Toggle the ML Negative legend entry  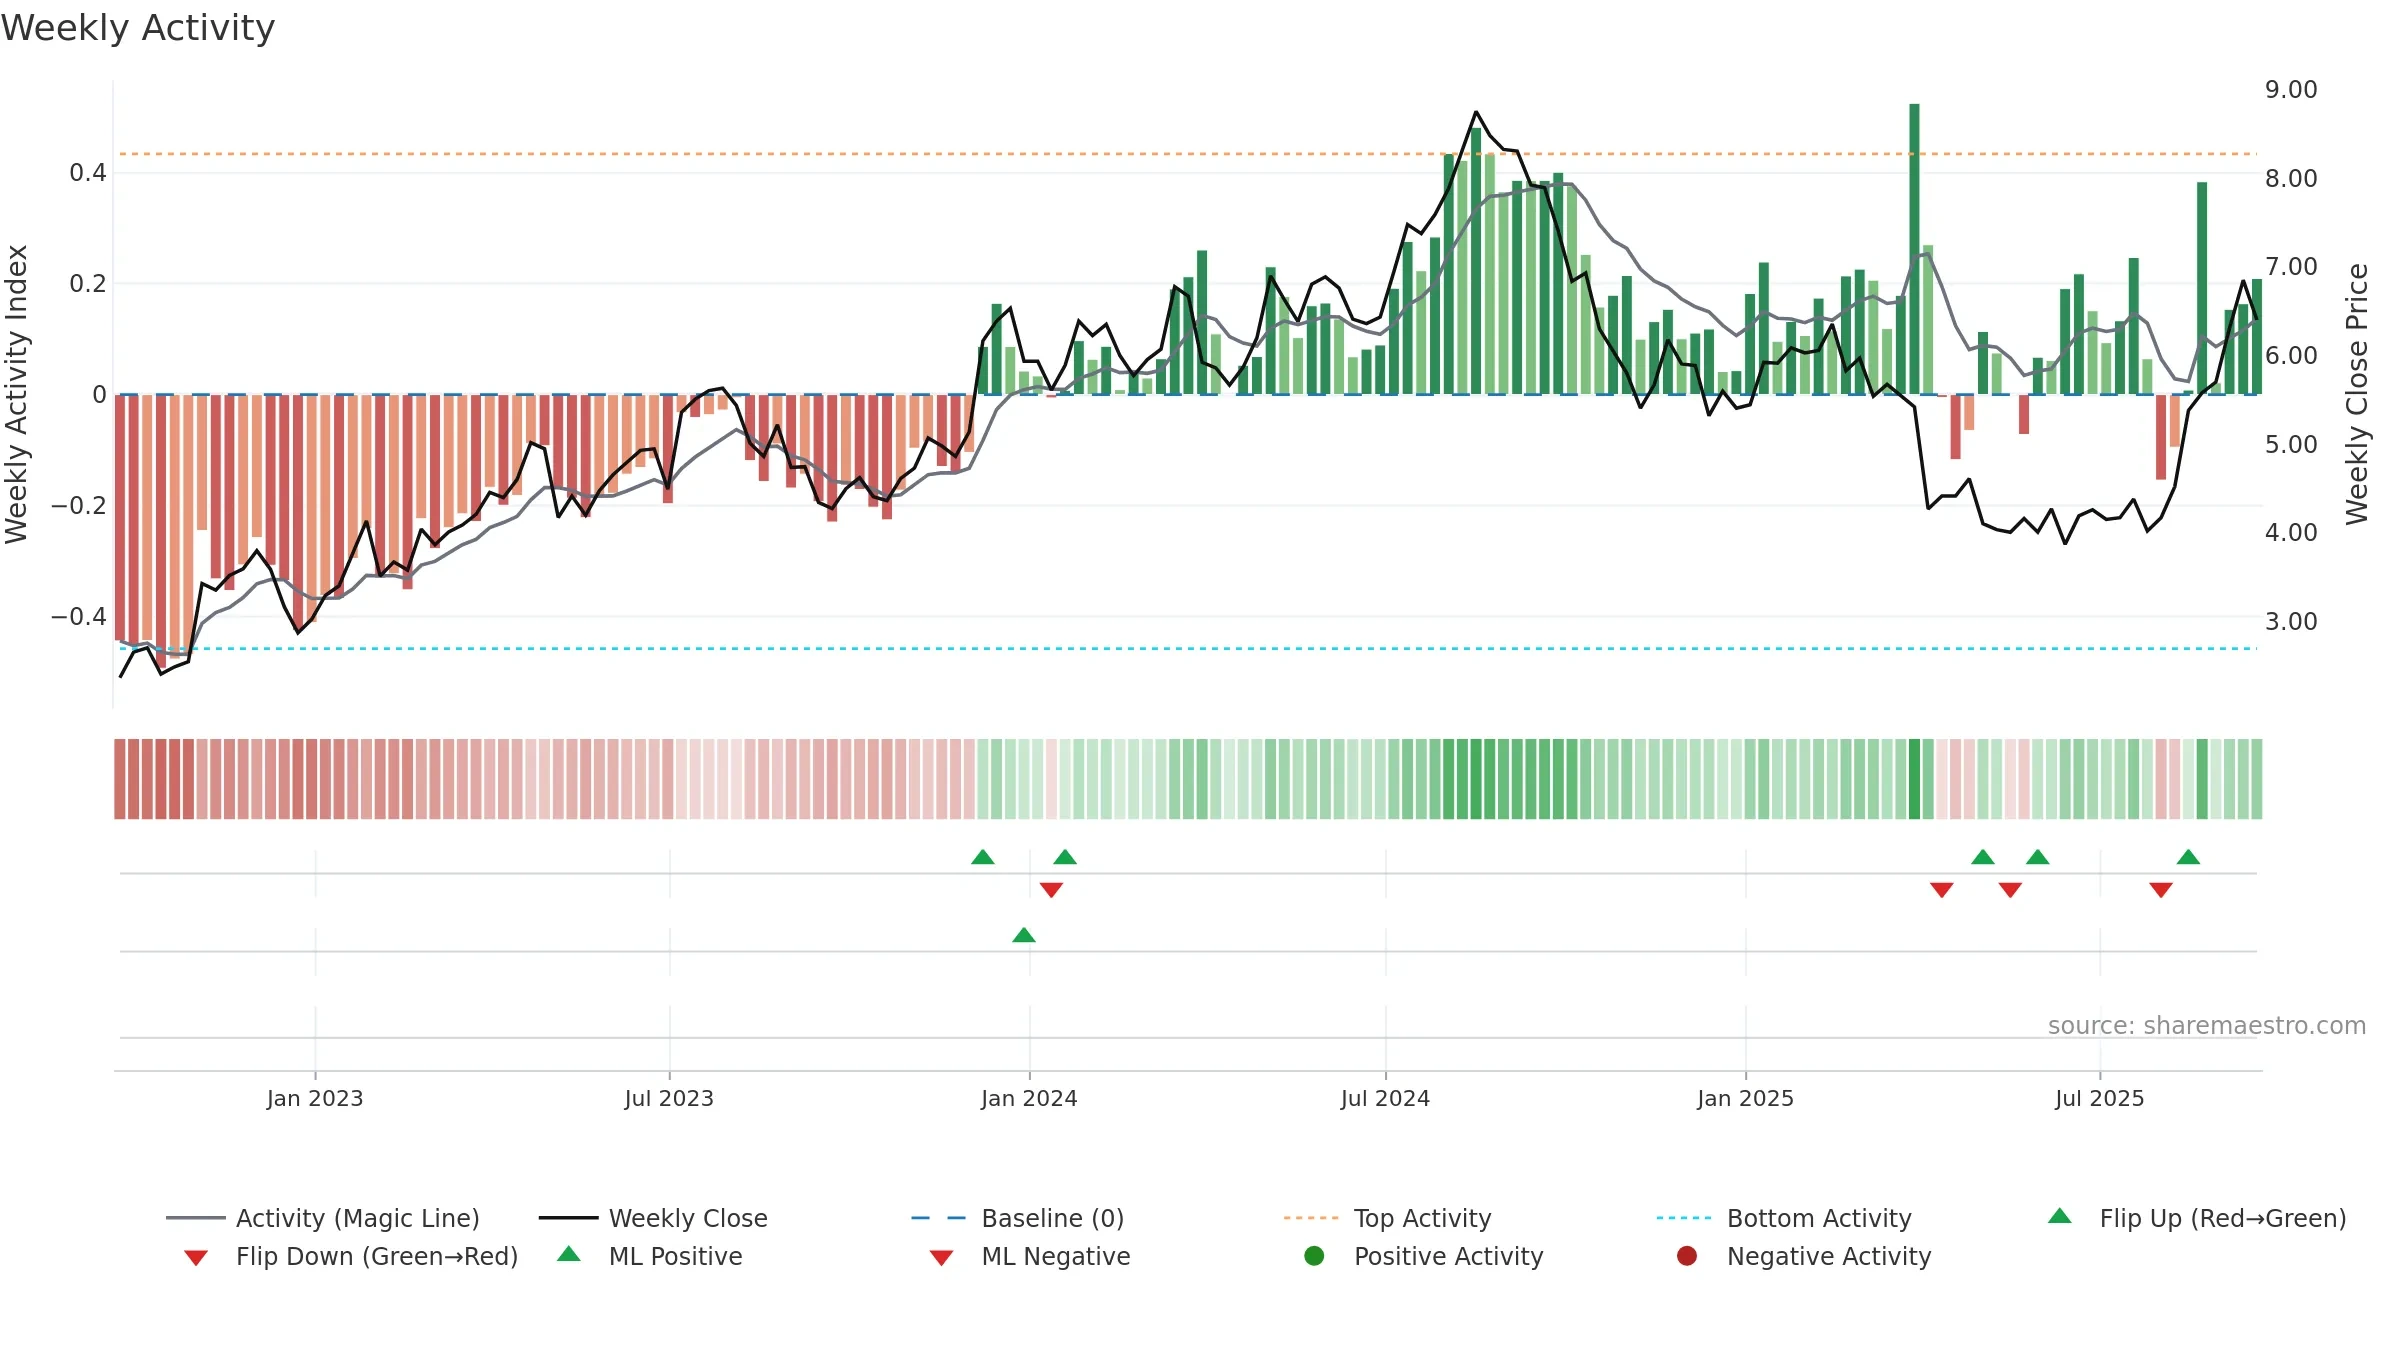(x=1030, y=1256)
